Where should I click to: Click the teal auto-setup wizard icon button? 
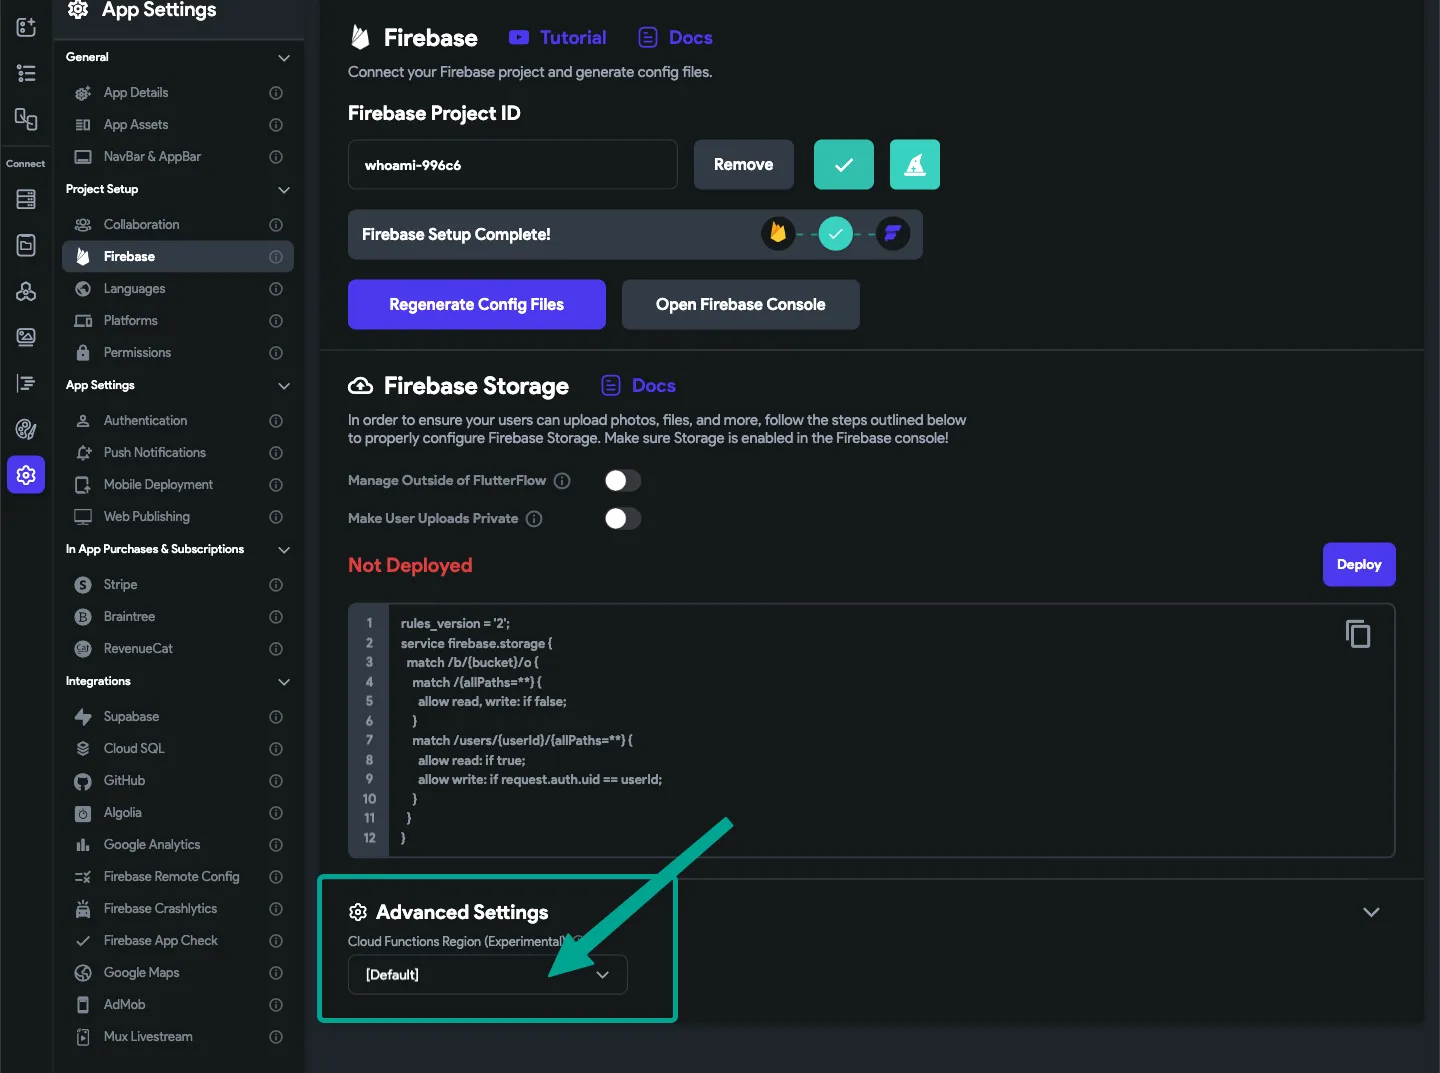pos(914,164)
